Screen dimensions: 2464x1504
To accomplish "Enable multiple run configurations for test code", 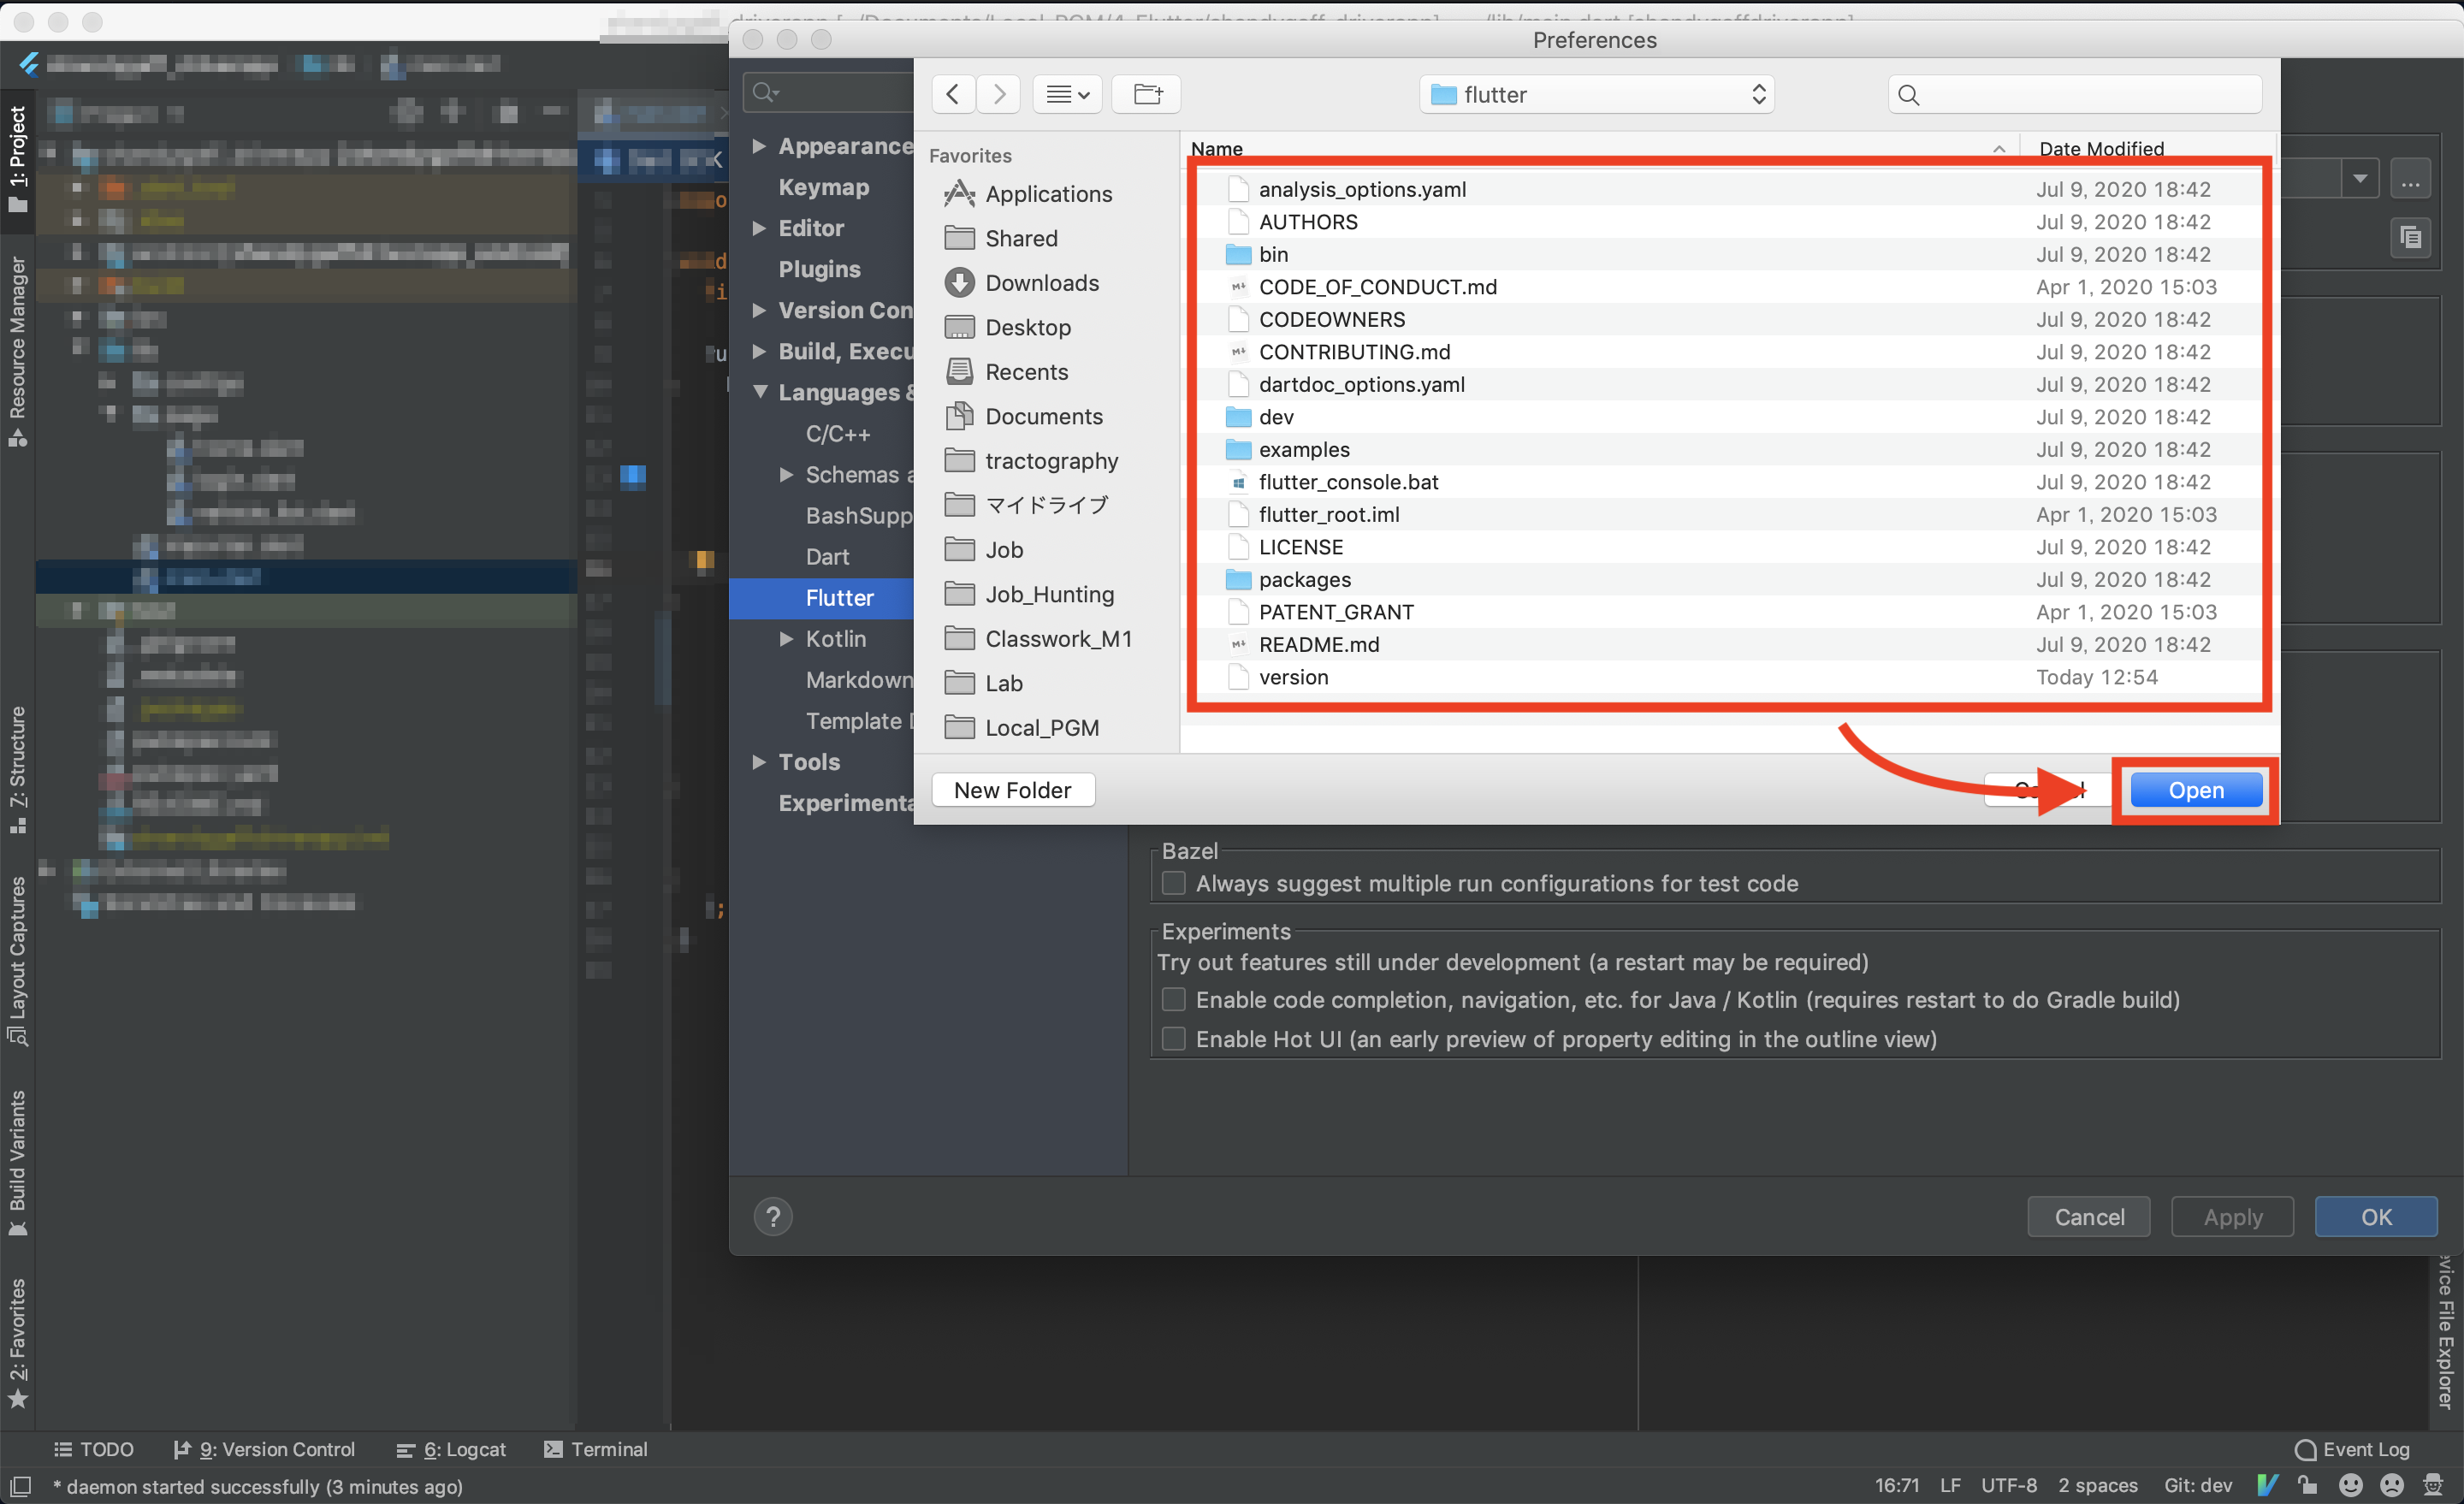I will (x=1173, y=883).
